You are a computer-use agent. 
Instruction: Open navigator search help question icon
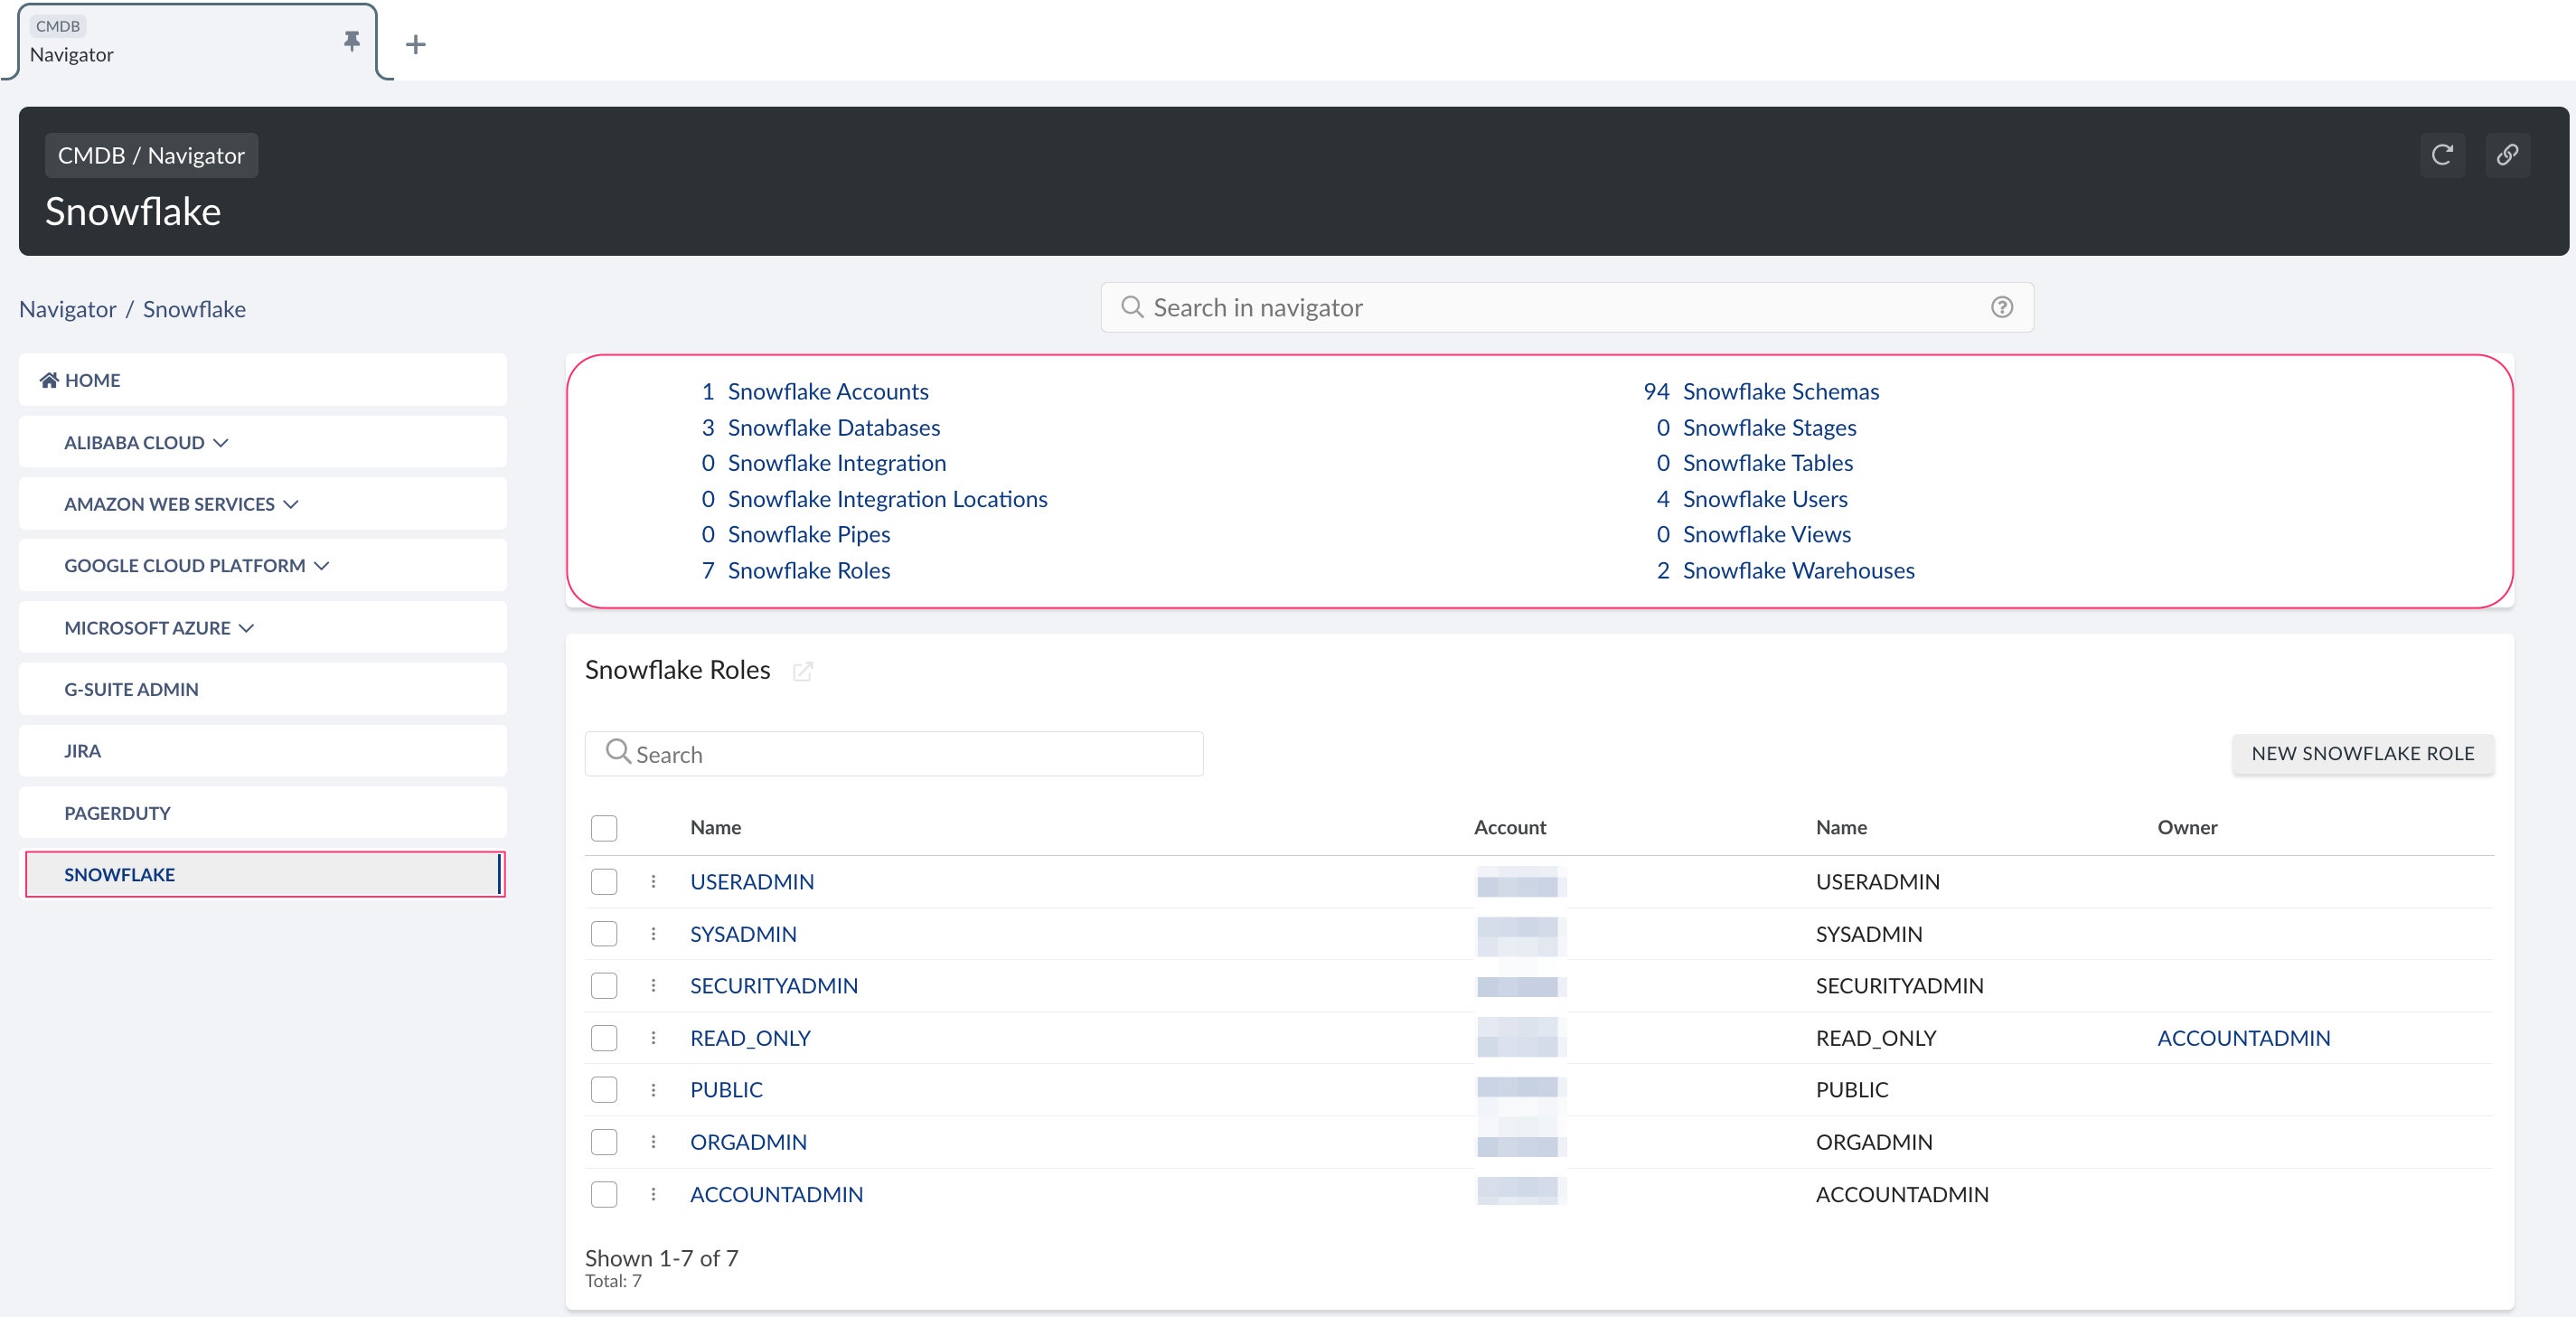pos(2001,308)
